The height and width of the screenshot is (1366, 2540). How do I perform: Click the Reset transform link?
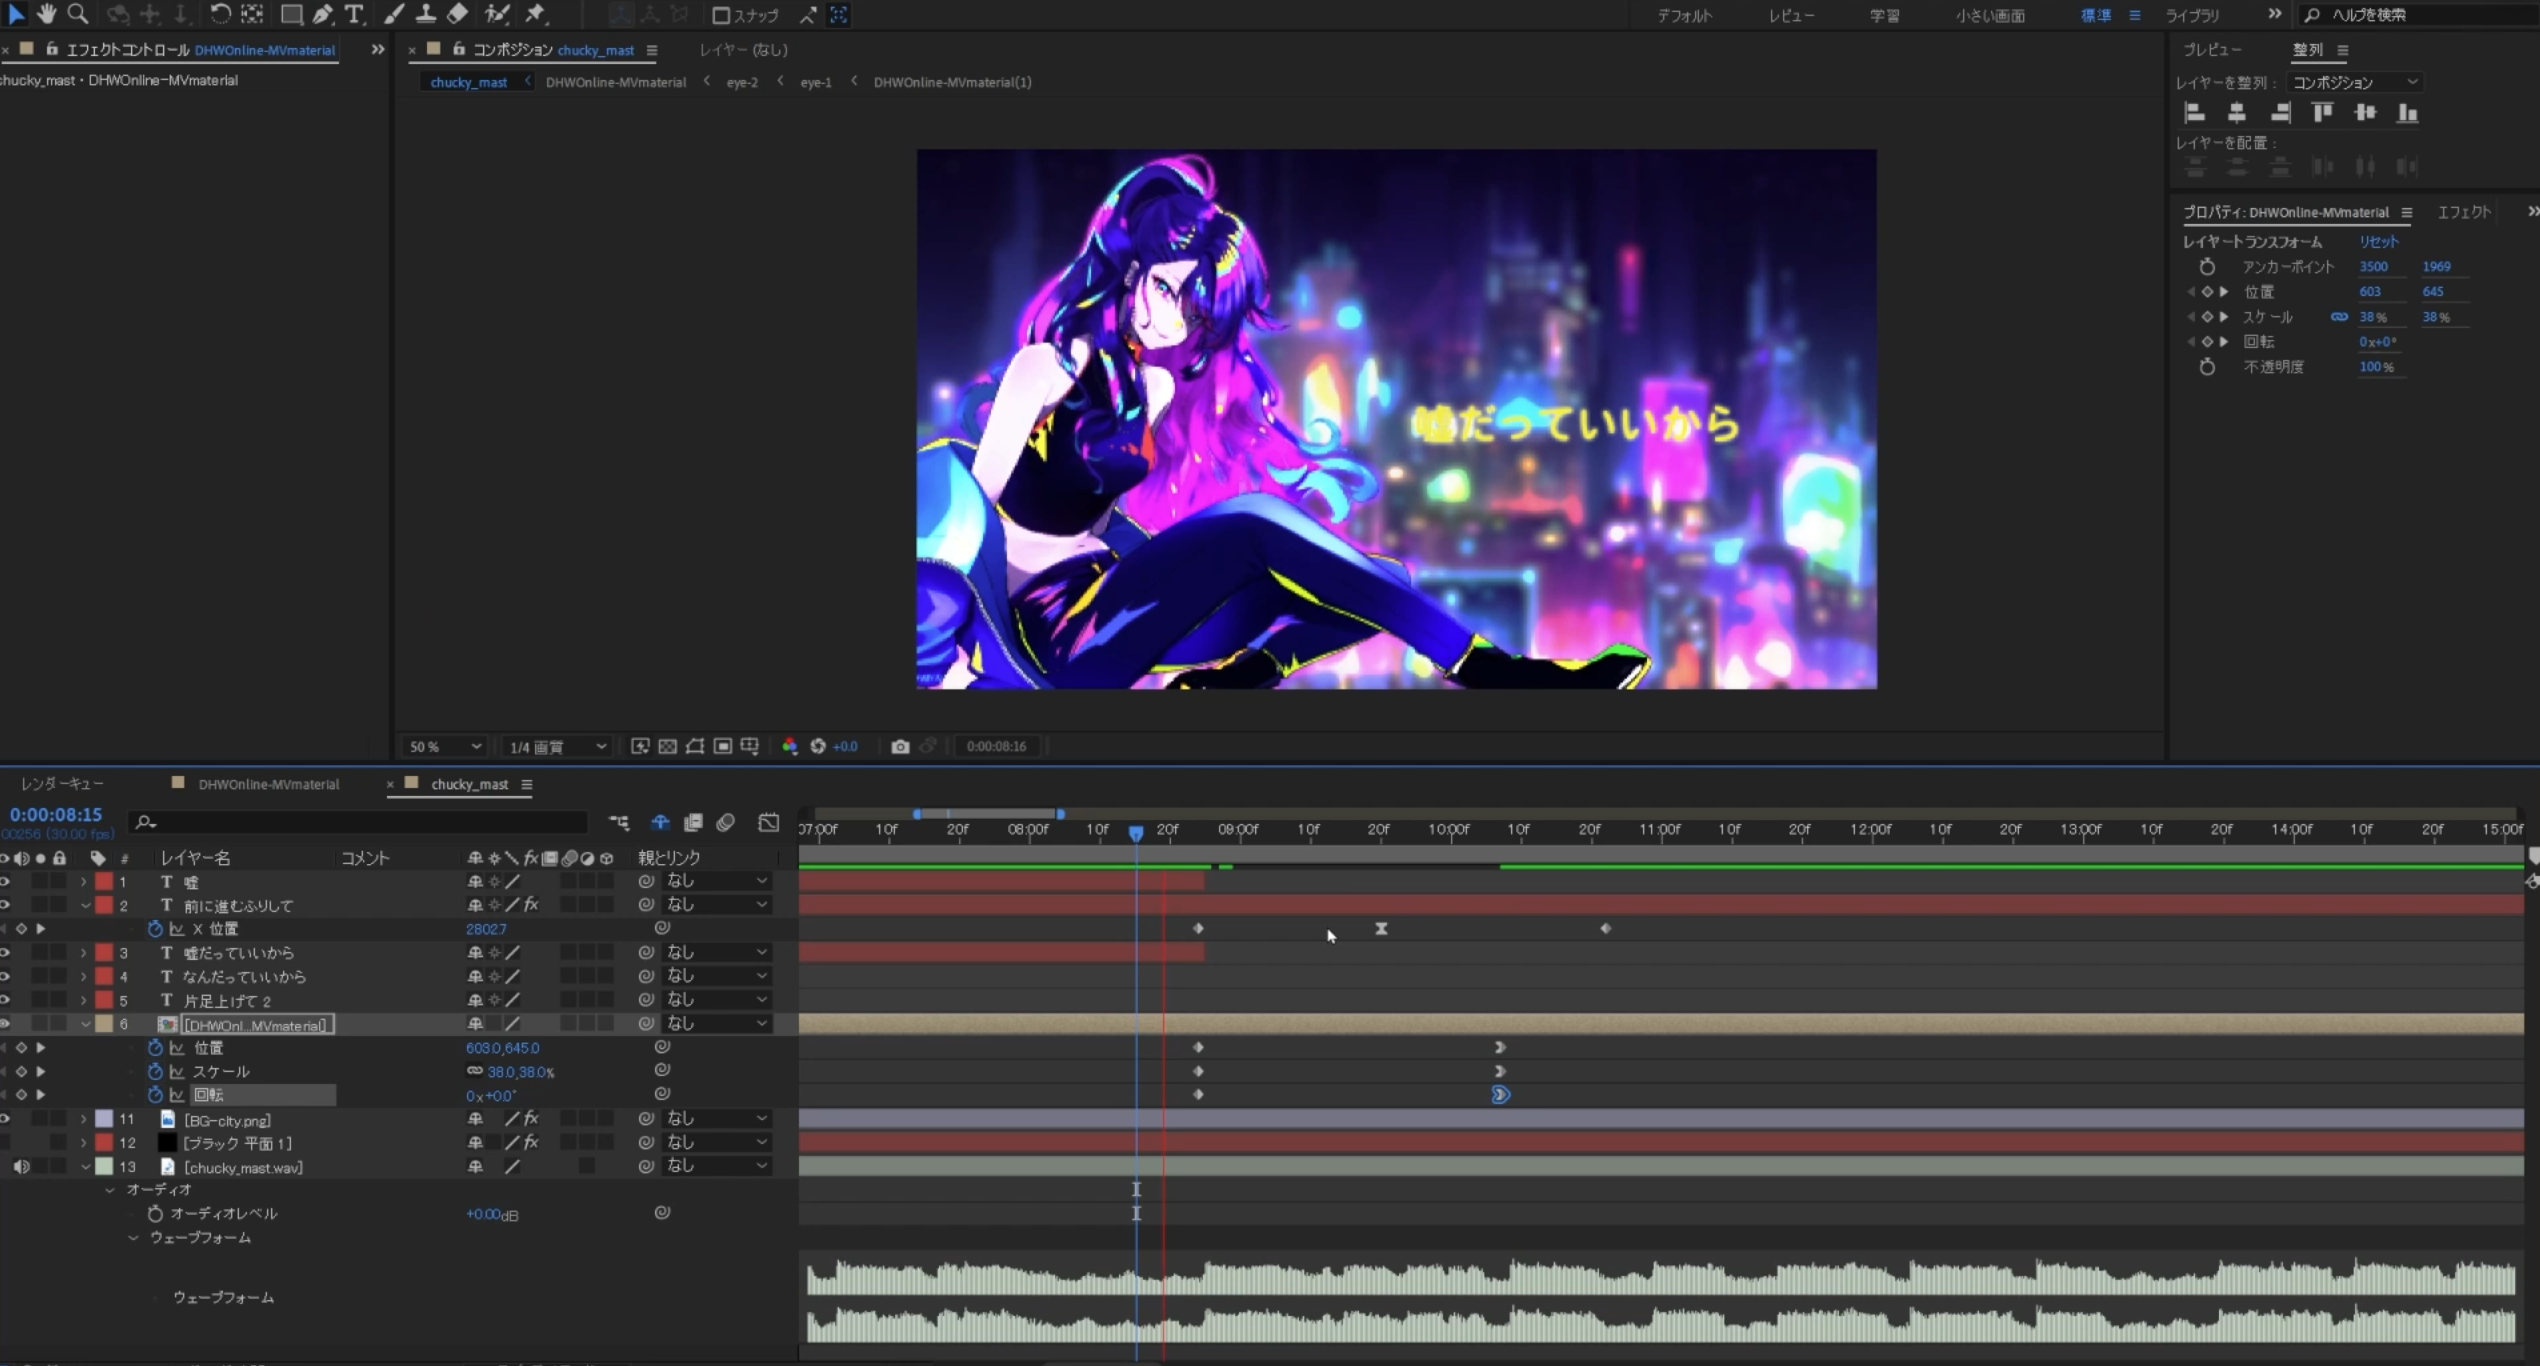[2378, 242]
